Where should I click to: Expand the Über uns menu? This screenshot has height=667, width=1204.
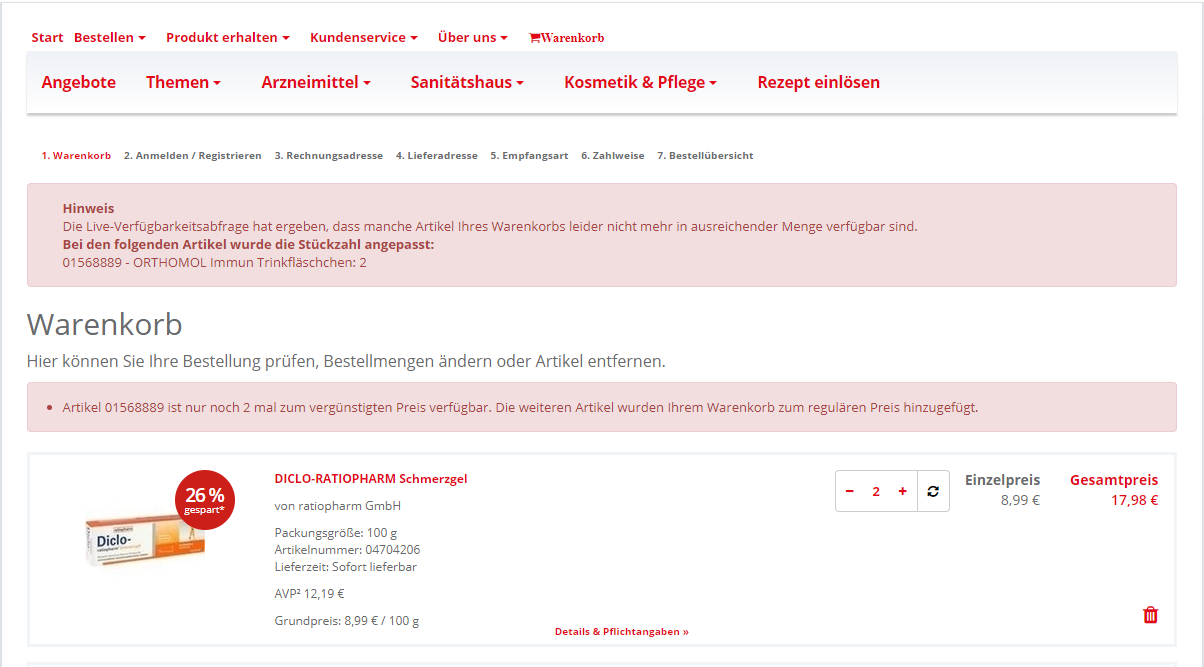point(472,38)
